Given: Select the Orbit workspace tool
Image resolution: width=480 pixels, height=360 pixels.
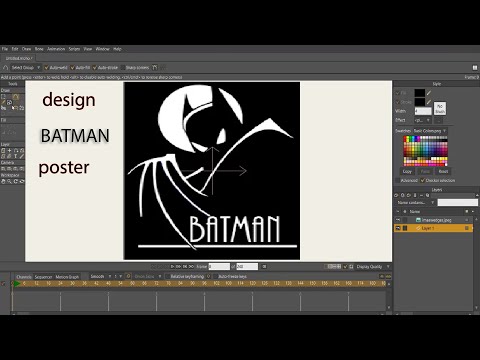Looking at the screenshot, I should pos(22,181).
